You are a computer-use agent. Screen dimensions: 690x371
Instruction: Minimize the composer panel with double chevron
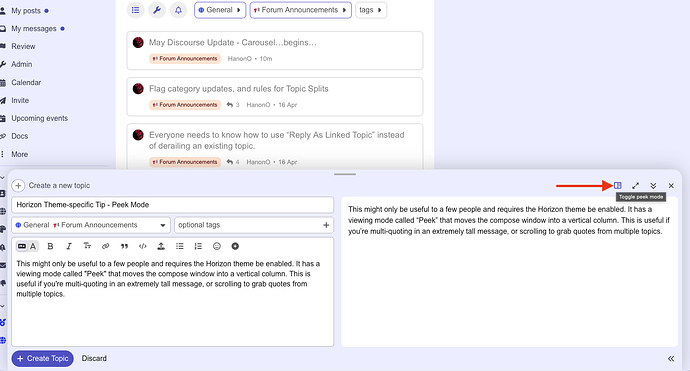[653, 186]
